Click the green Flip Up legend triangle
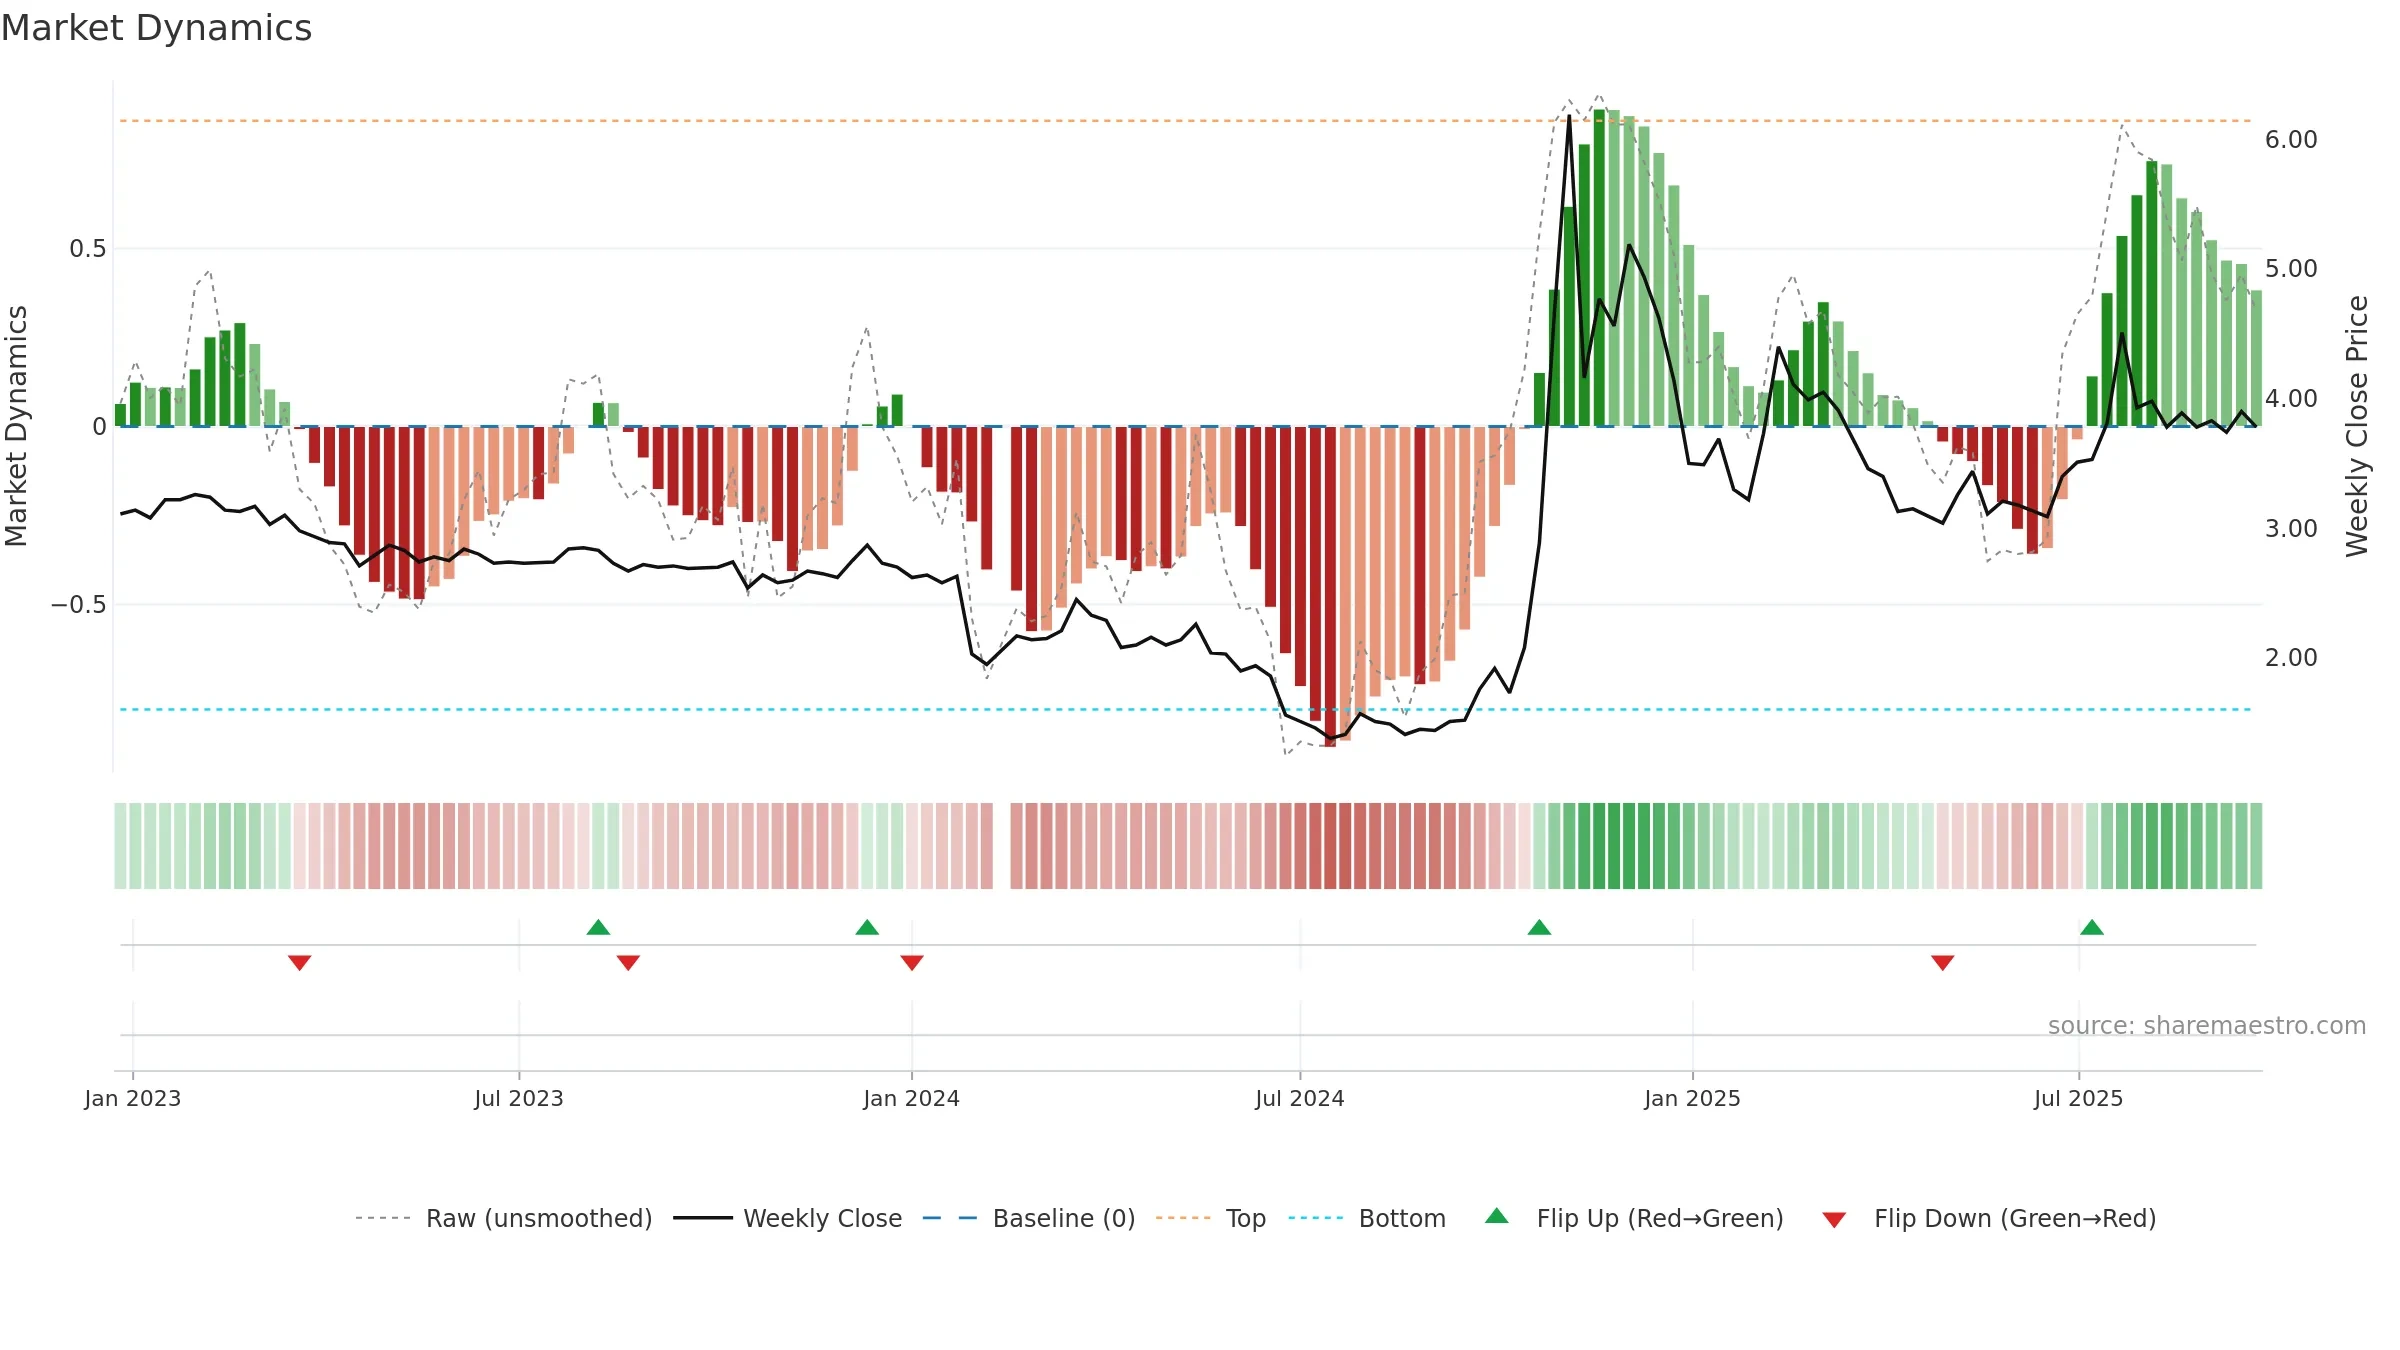The width and height of the screenshot is (2400, 1350). [x=1496, y=1216]
